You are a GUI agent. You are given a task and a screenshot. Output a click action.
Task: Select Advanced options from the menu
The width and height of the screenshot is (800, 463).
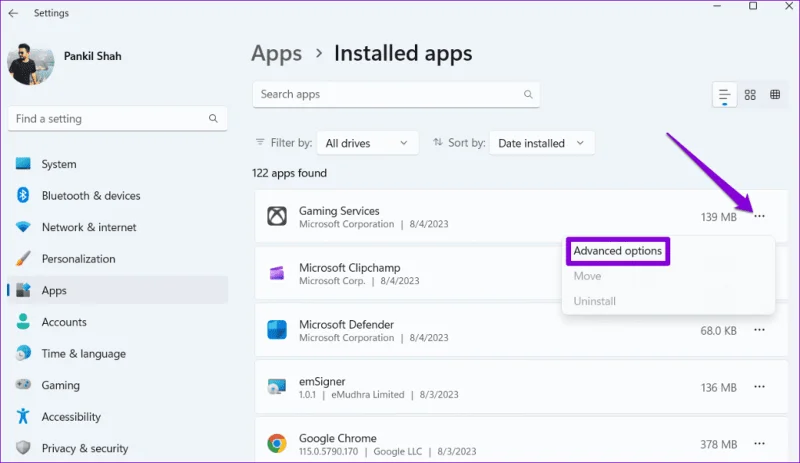click(x=617, y=251)
